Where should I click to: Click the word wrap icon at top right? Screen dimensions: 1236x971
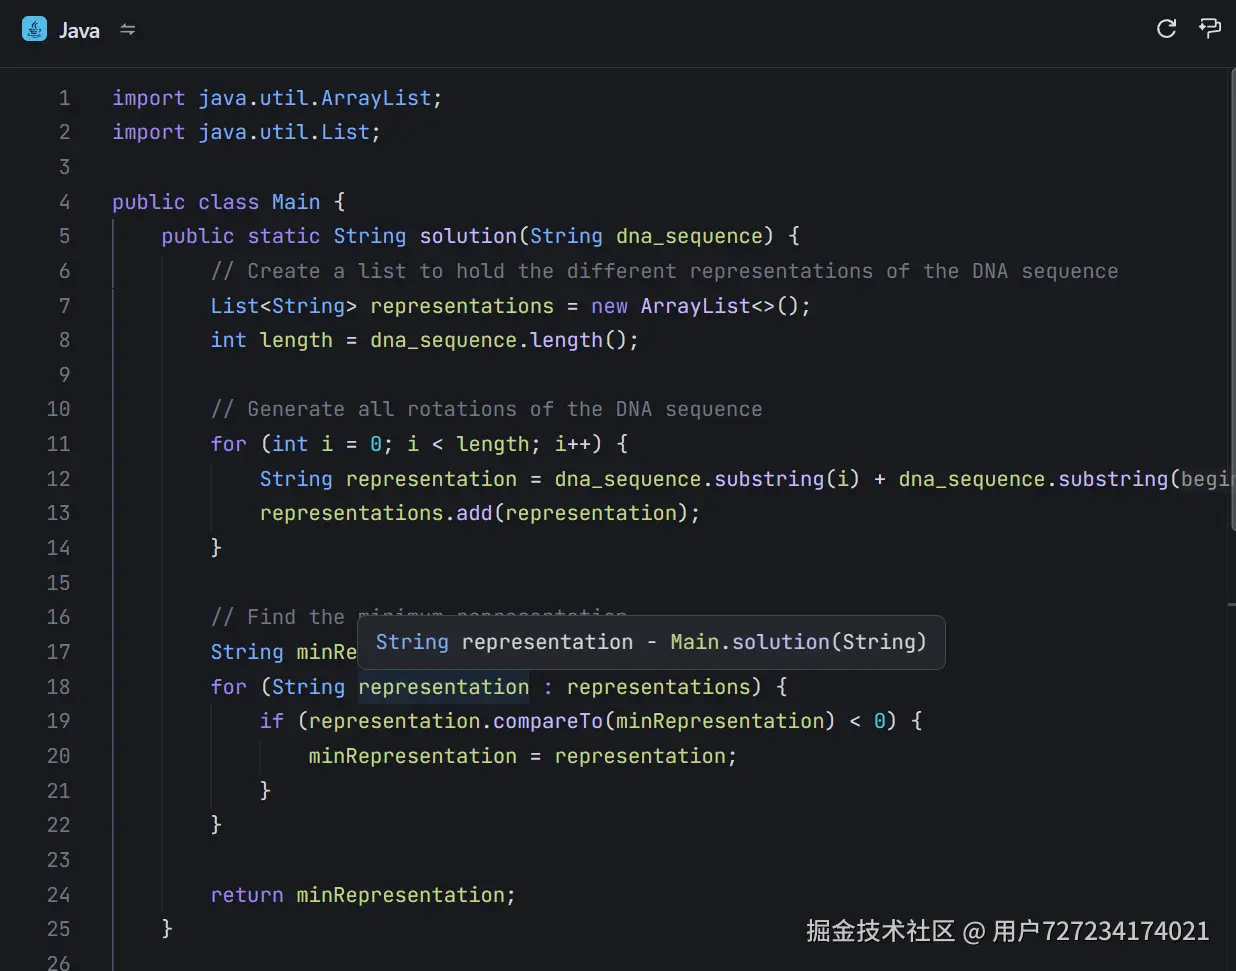click(x=1210, y=29)
